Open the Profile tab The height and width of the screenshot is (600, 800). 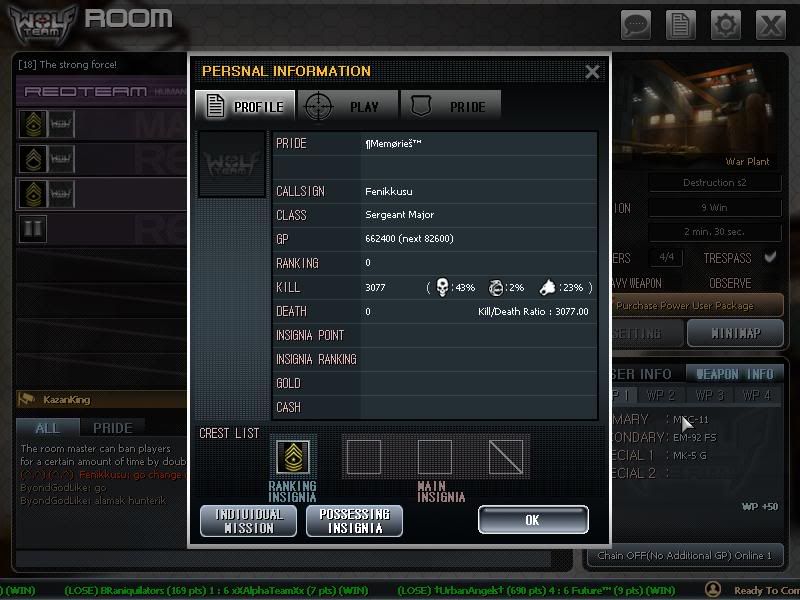tap(245, 106)
